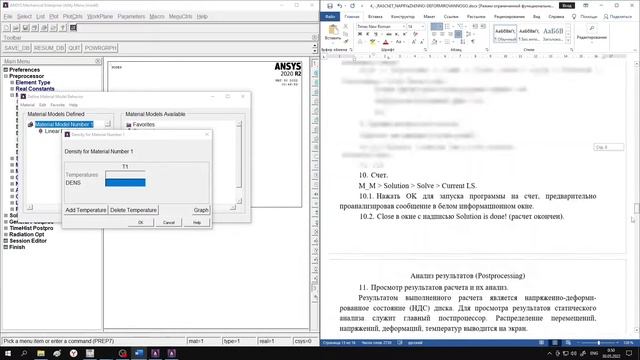This screenshot has width=640, height=360.
Task: Toggle subscript formatting in Word
Action: pos(397,34)
